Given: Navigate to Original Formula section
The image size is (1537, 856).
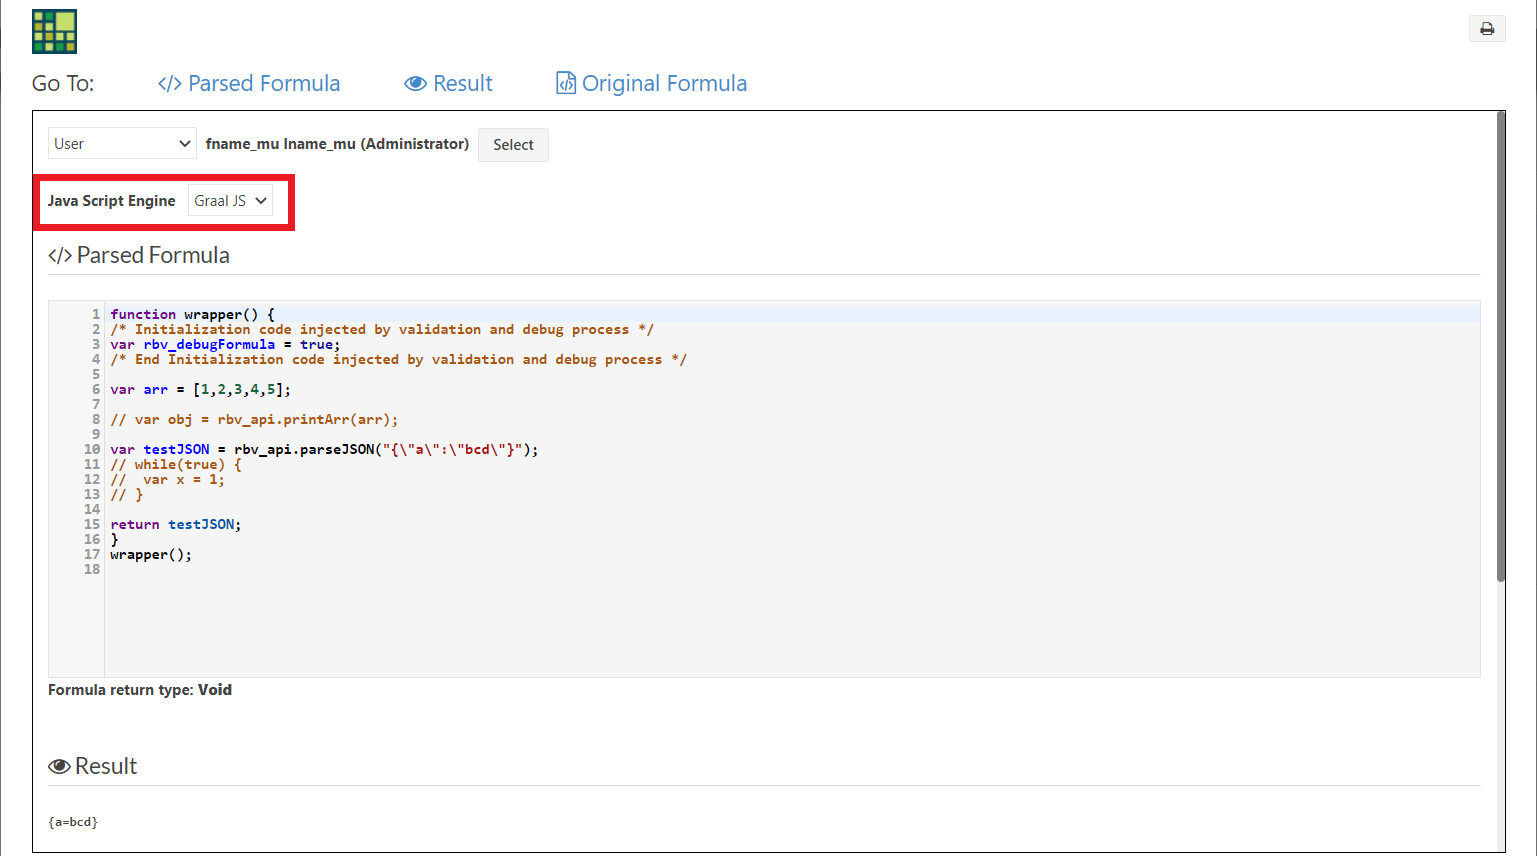Looking at the screenshot, I should click(x=664, y=83).
